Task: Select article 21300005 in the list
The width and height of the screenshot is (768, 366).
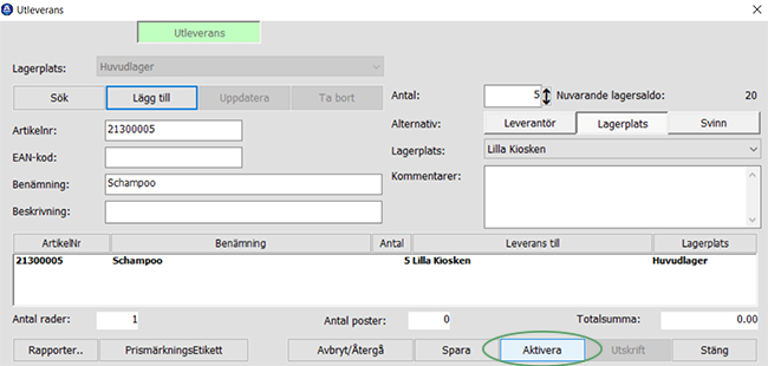Action: [40, 261]
